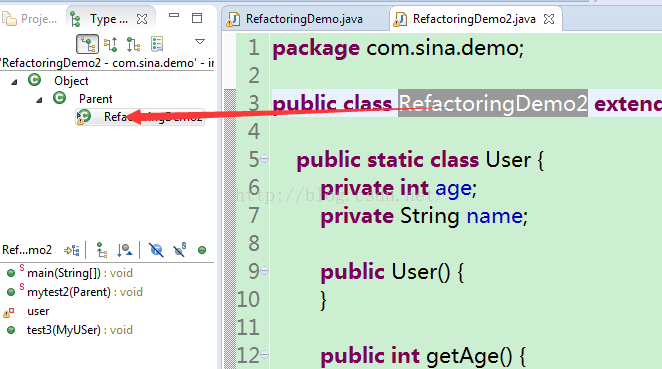The height and width of the screenshot is (369, 662).
Task: Collapse the Parent tree node
Action: (39, 100)
